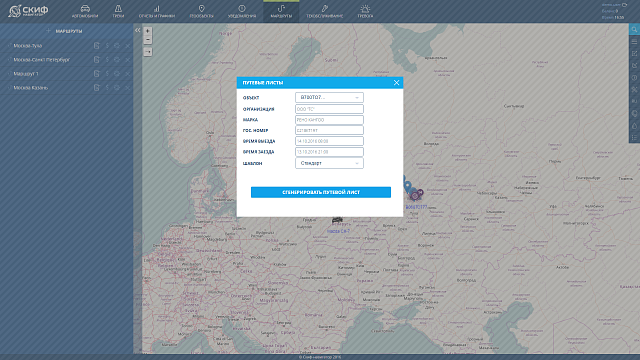Click Сгенерировать путевой лист button
The height and width of the screenshot is (360, 640).
click(x=321, y=192)
